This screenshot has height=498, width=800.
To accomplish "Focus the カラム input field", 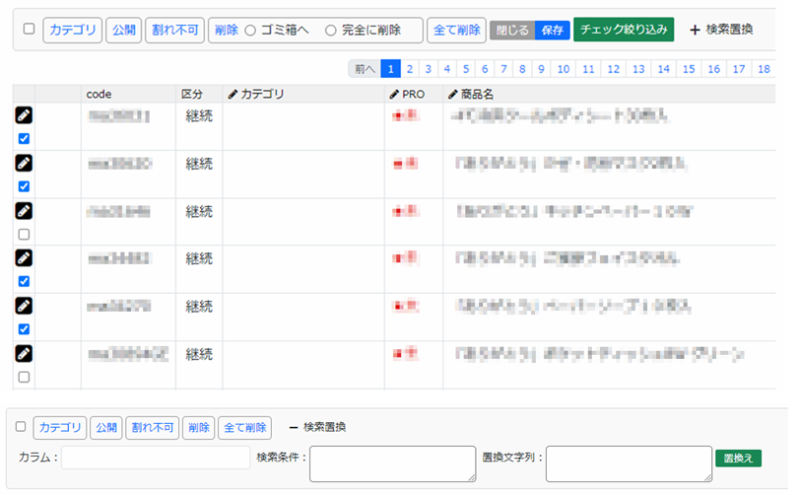I will point(155,458).
